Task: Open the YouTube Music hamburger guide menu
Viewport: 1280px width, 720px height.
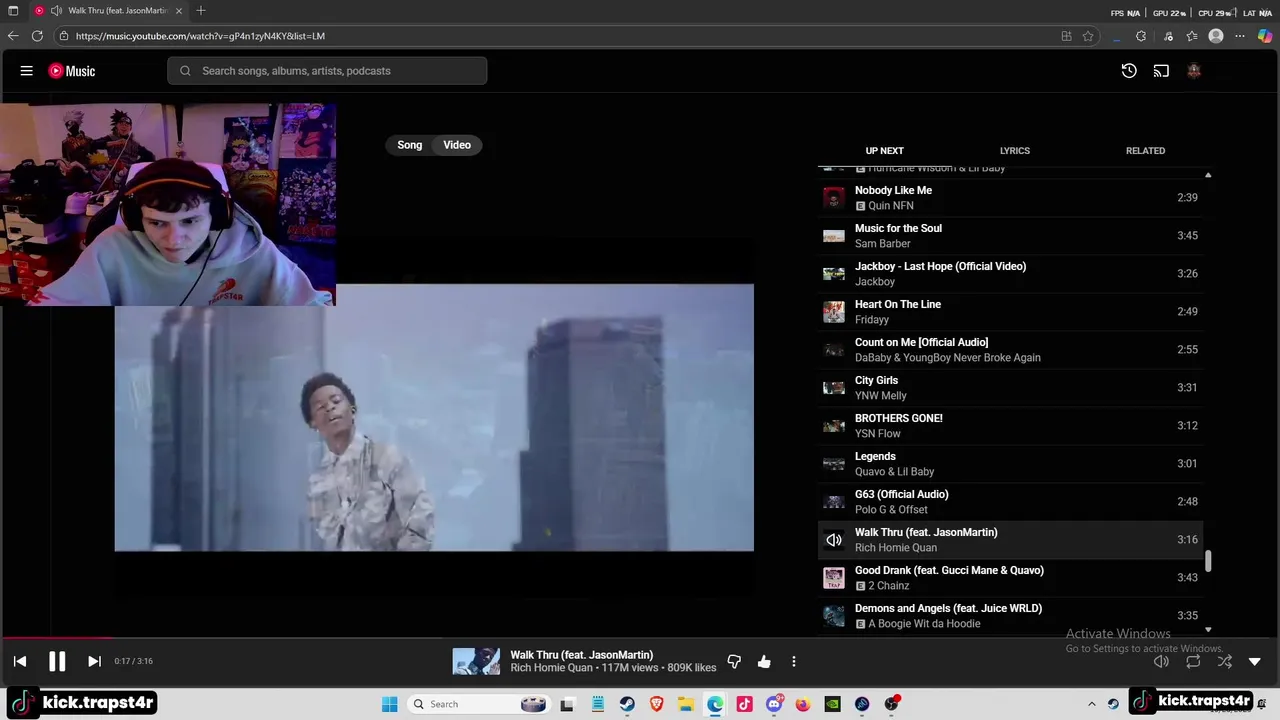Action: pos(27,71)
